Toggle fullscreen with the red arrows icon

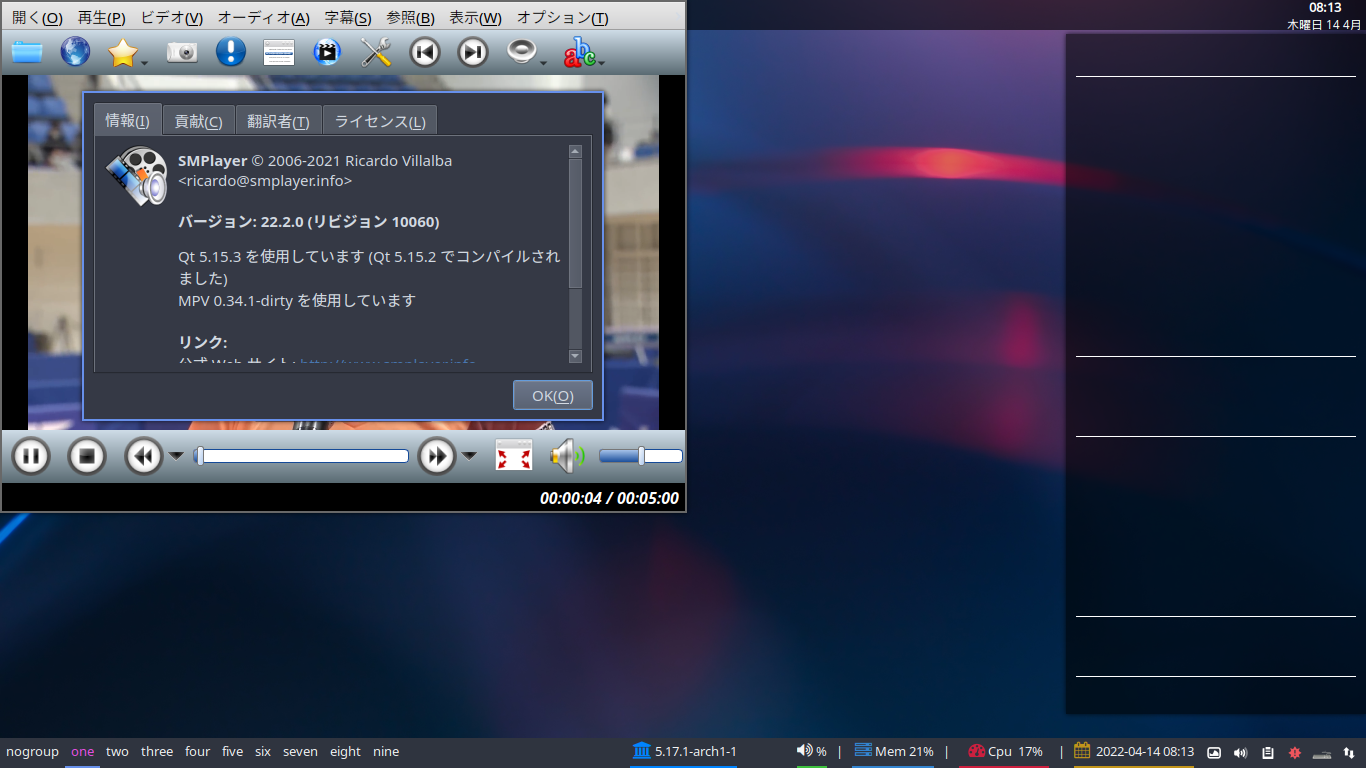(x=514, y=457)
